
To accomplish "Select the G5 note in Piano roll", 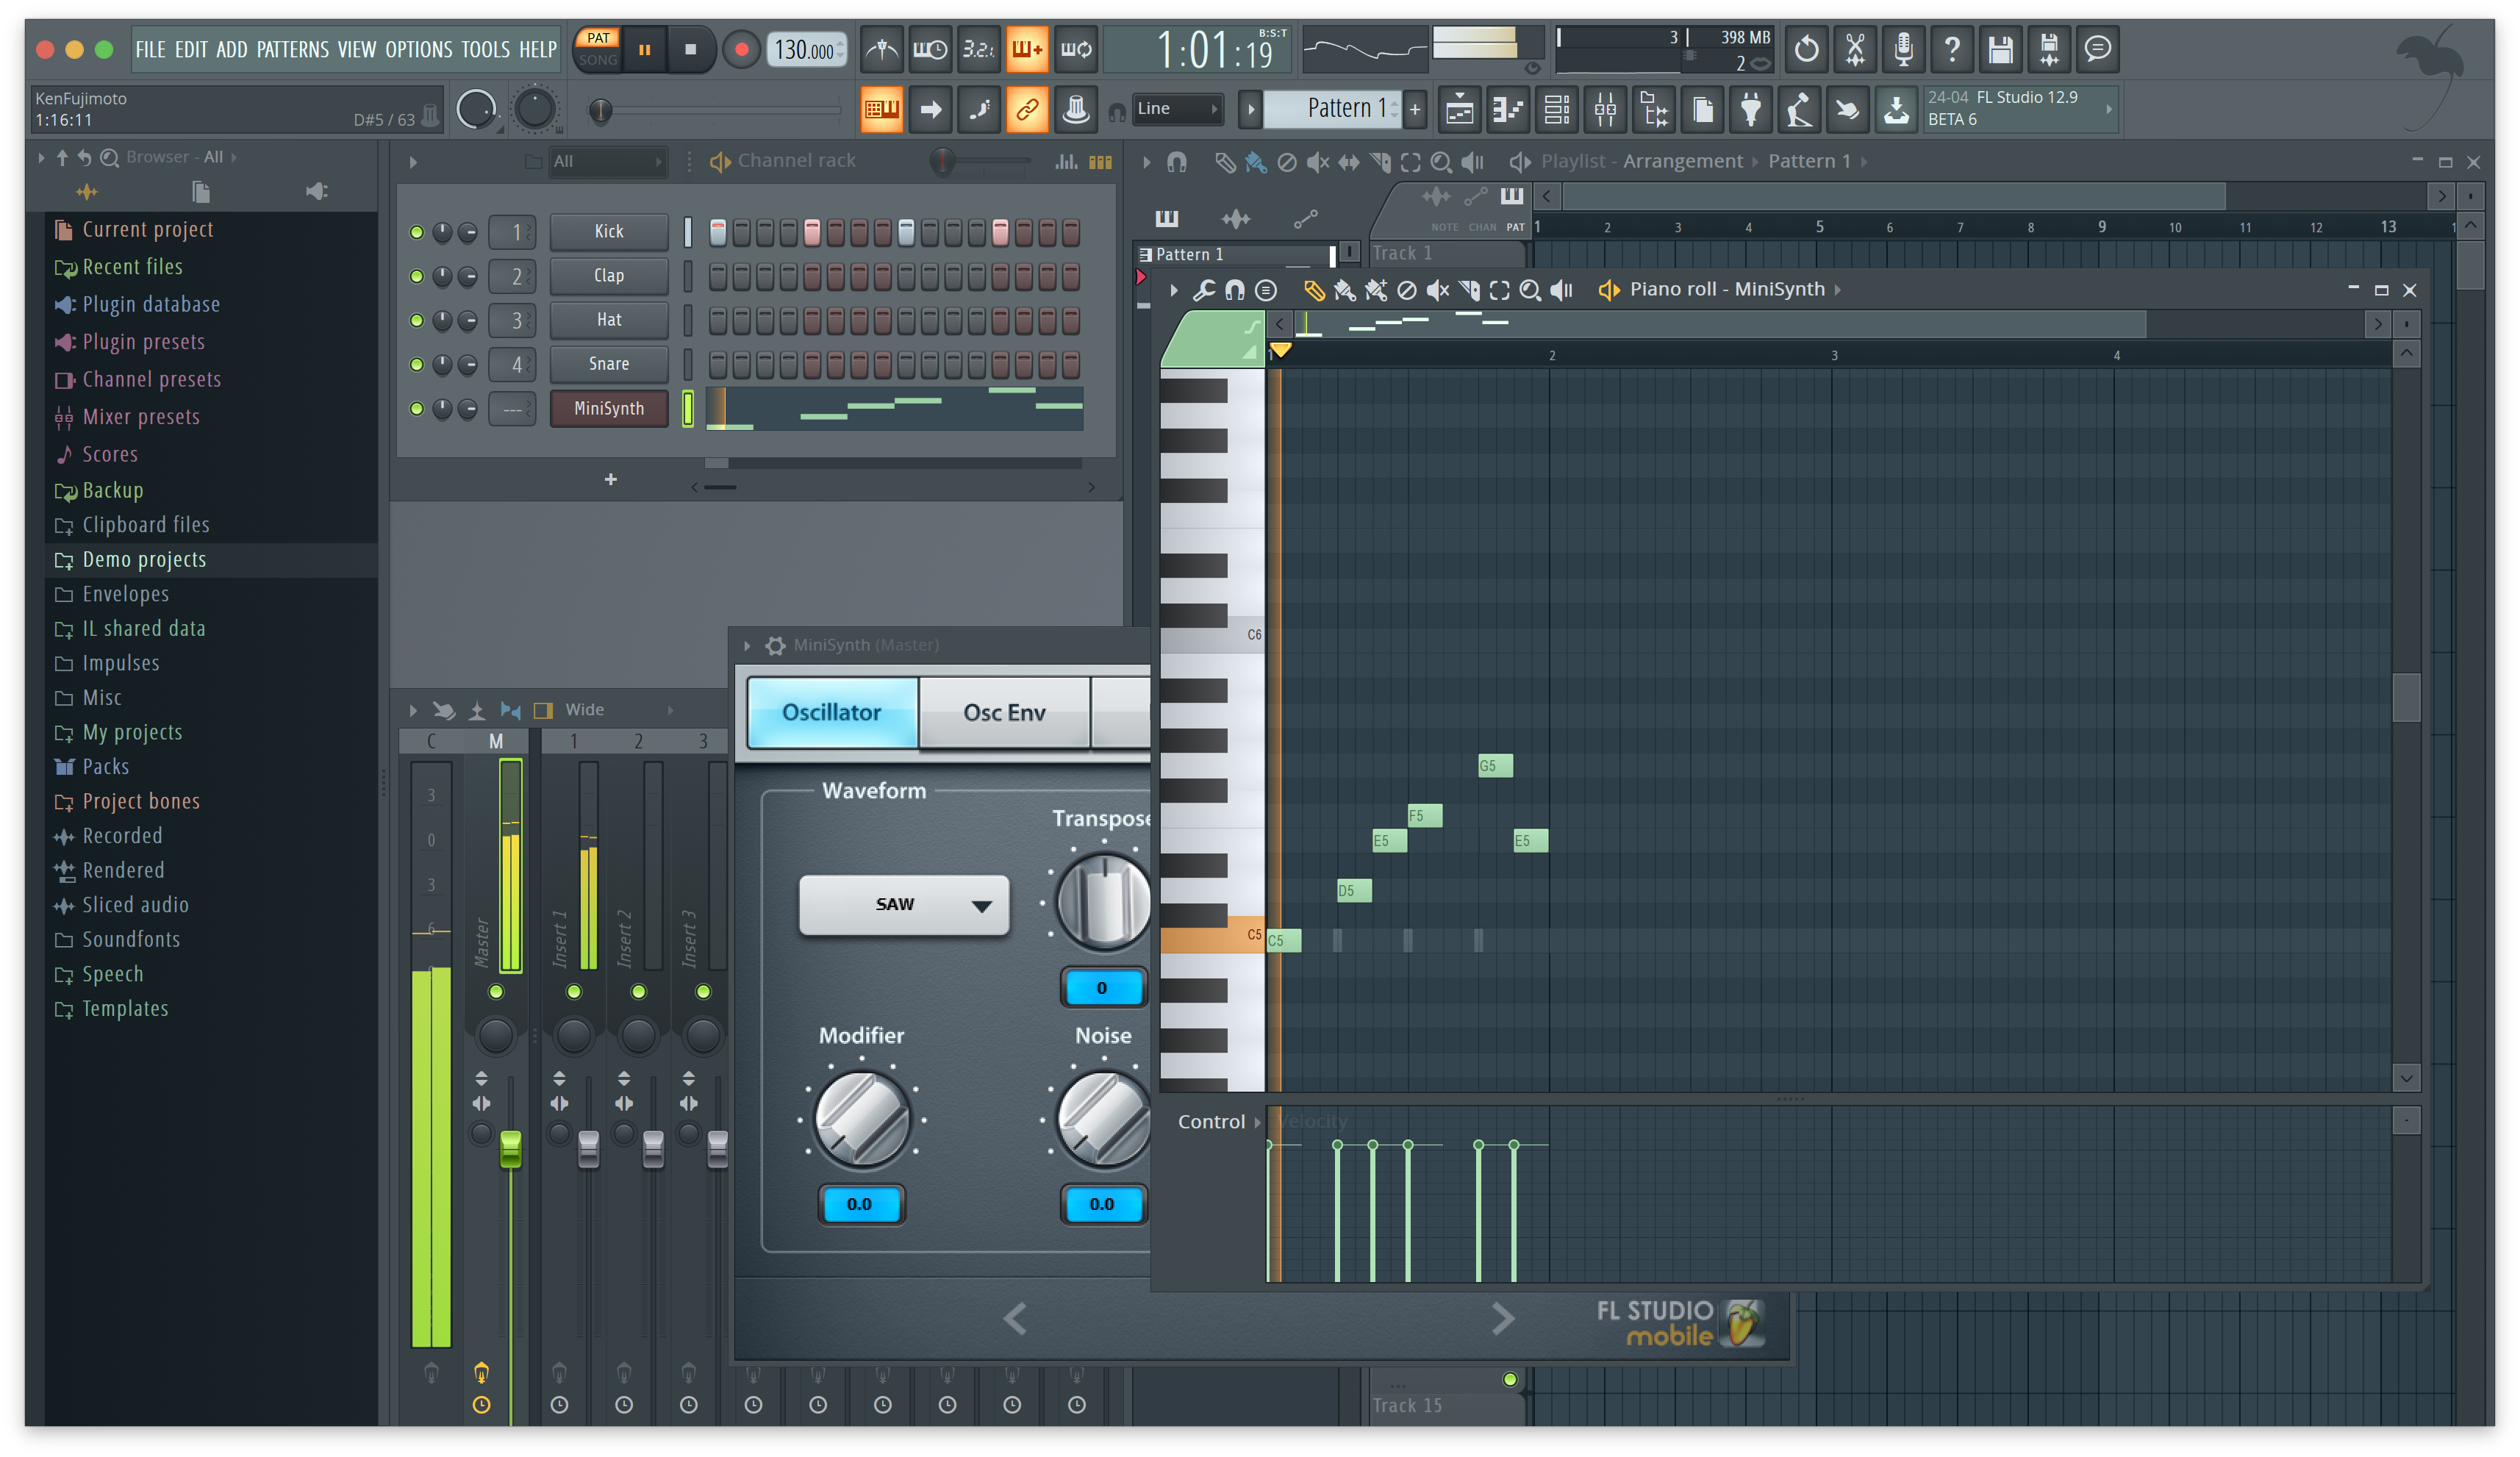I will [x=1495, y=766].
